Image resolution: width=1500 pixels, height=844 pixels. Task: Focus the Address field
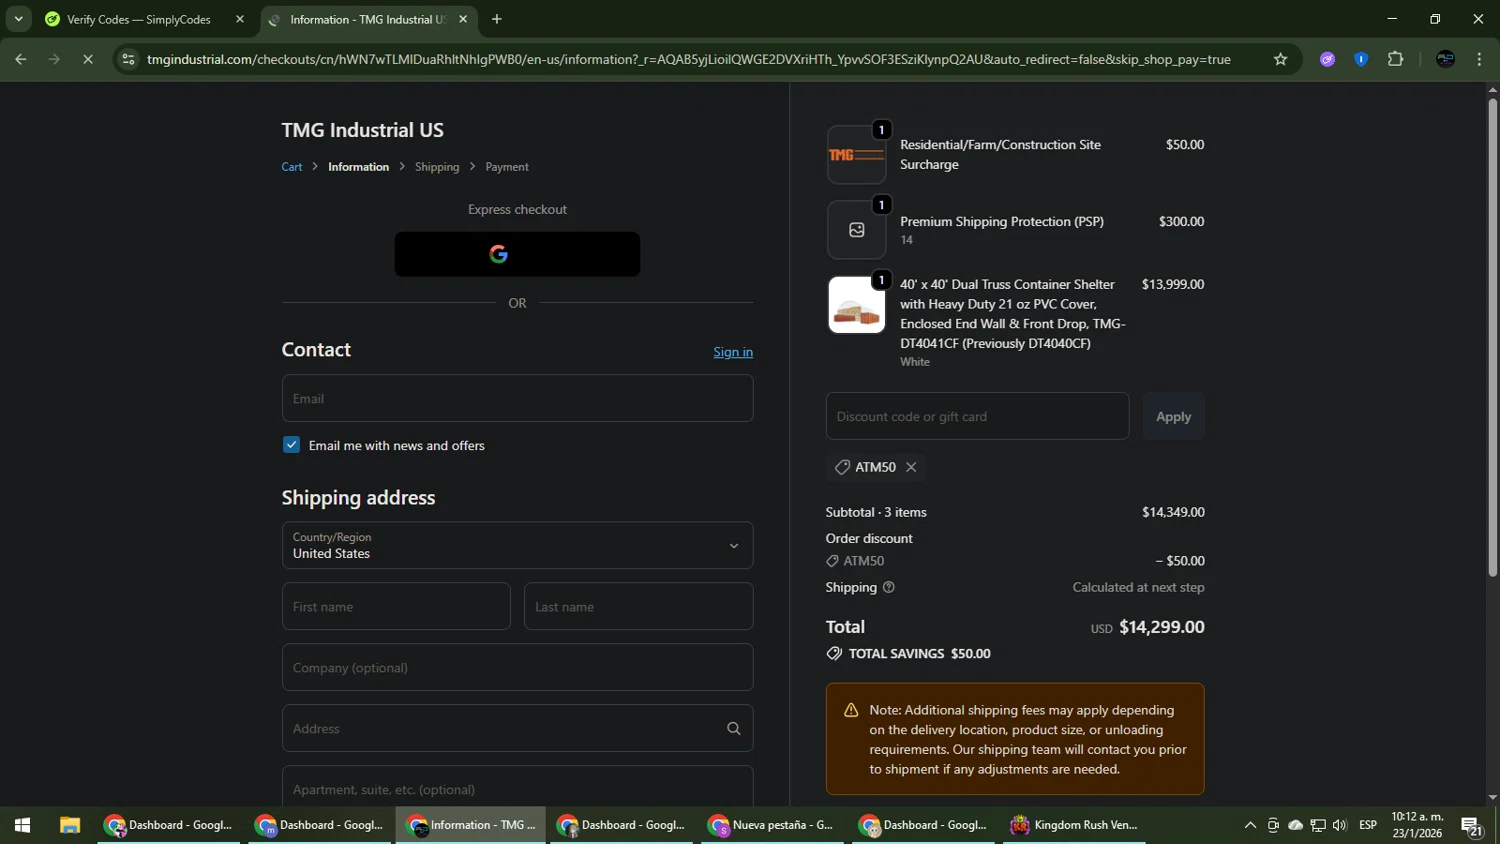pyautogui.click(x=517, y=729)
